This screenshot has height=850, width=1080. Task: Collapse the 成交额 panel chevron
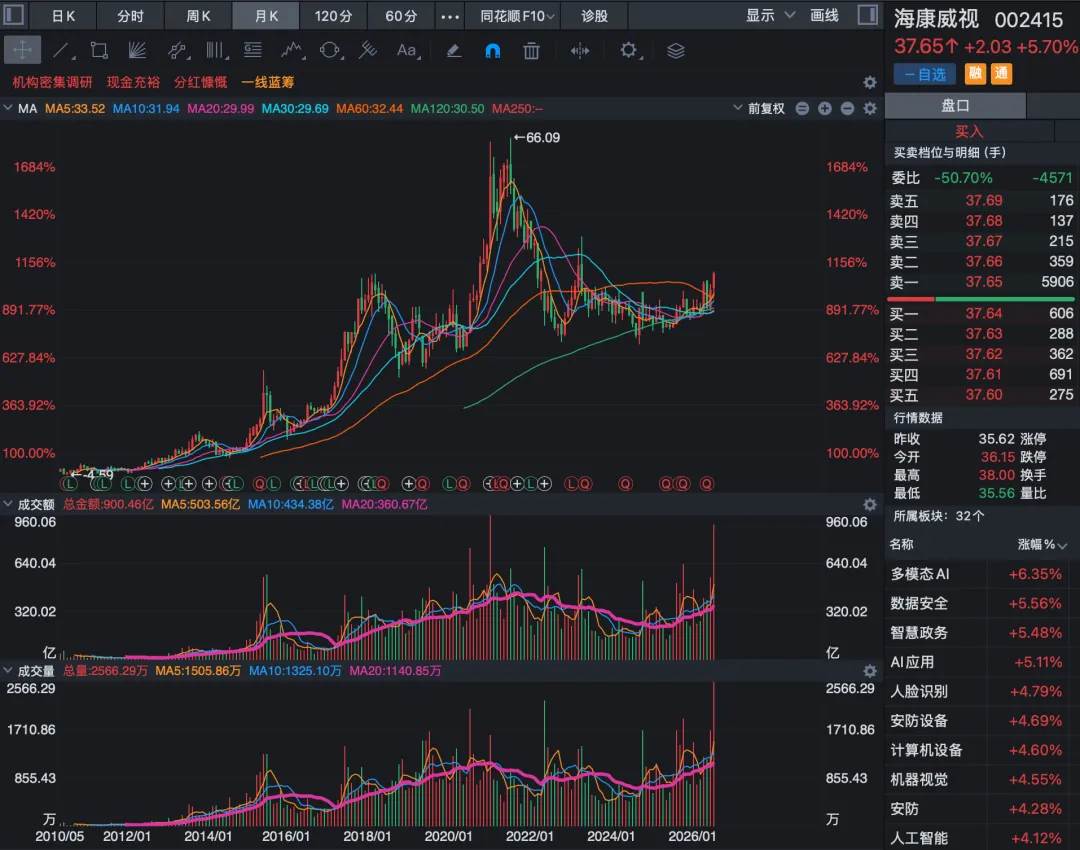8,504
